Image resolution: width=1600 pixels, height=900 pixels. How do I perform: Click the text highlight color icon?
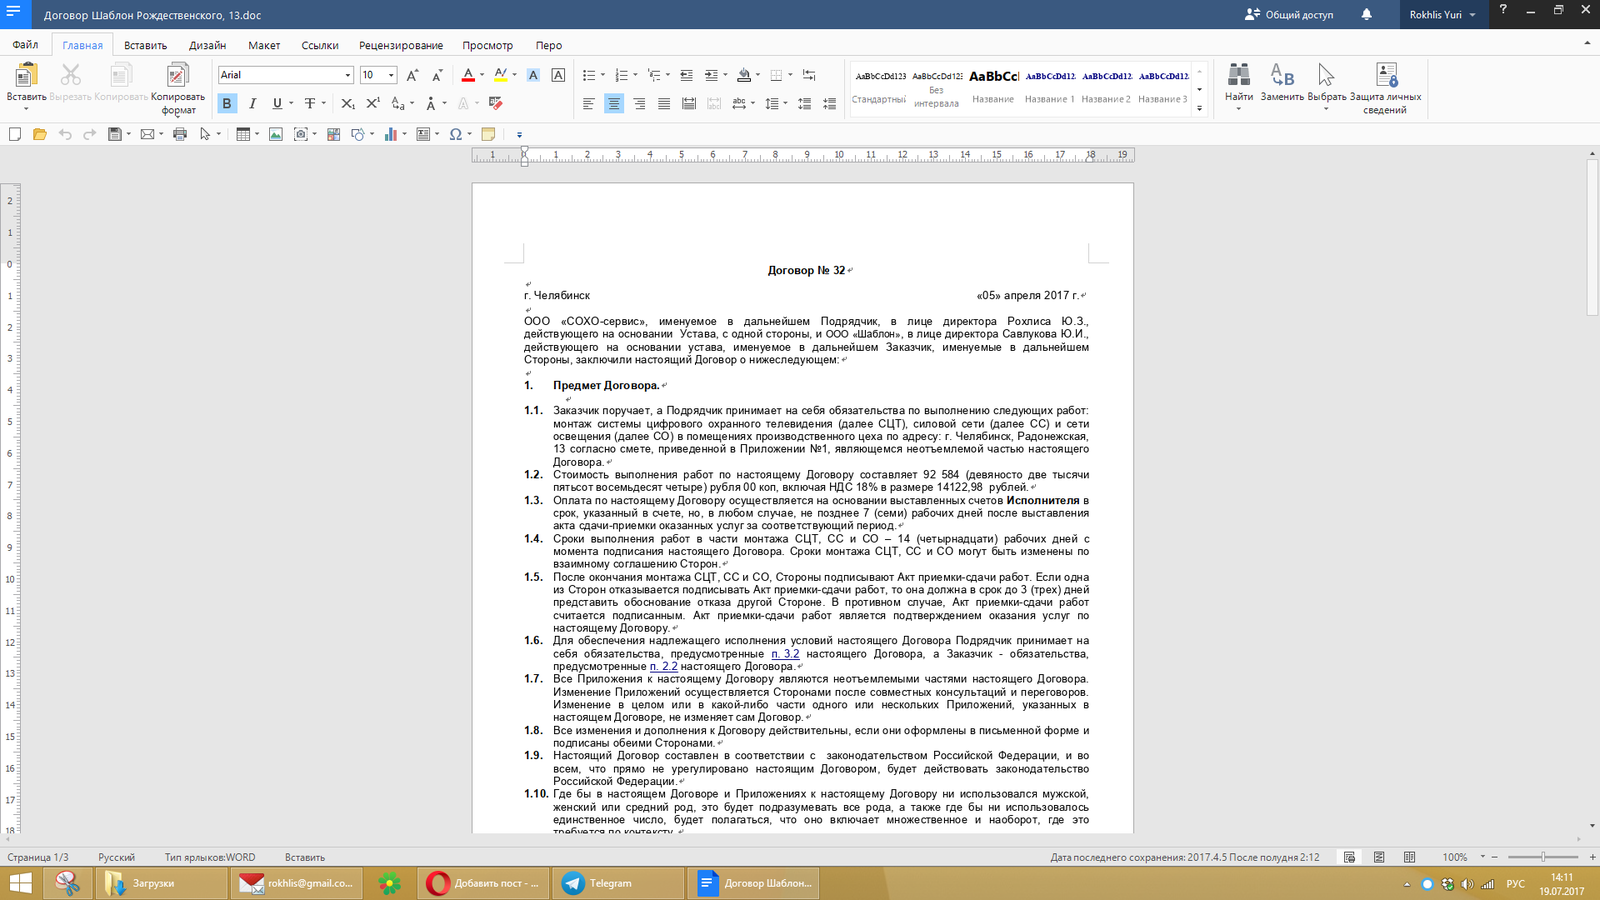(x=500, y=75)
